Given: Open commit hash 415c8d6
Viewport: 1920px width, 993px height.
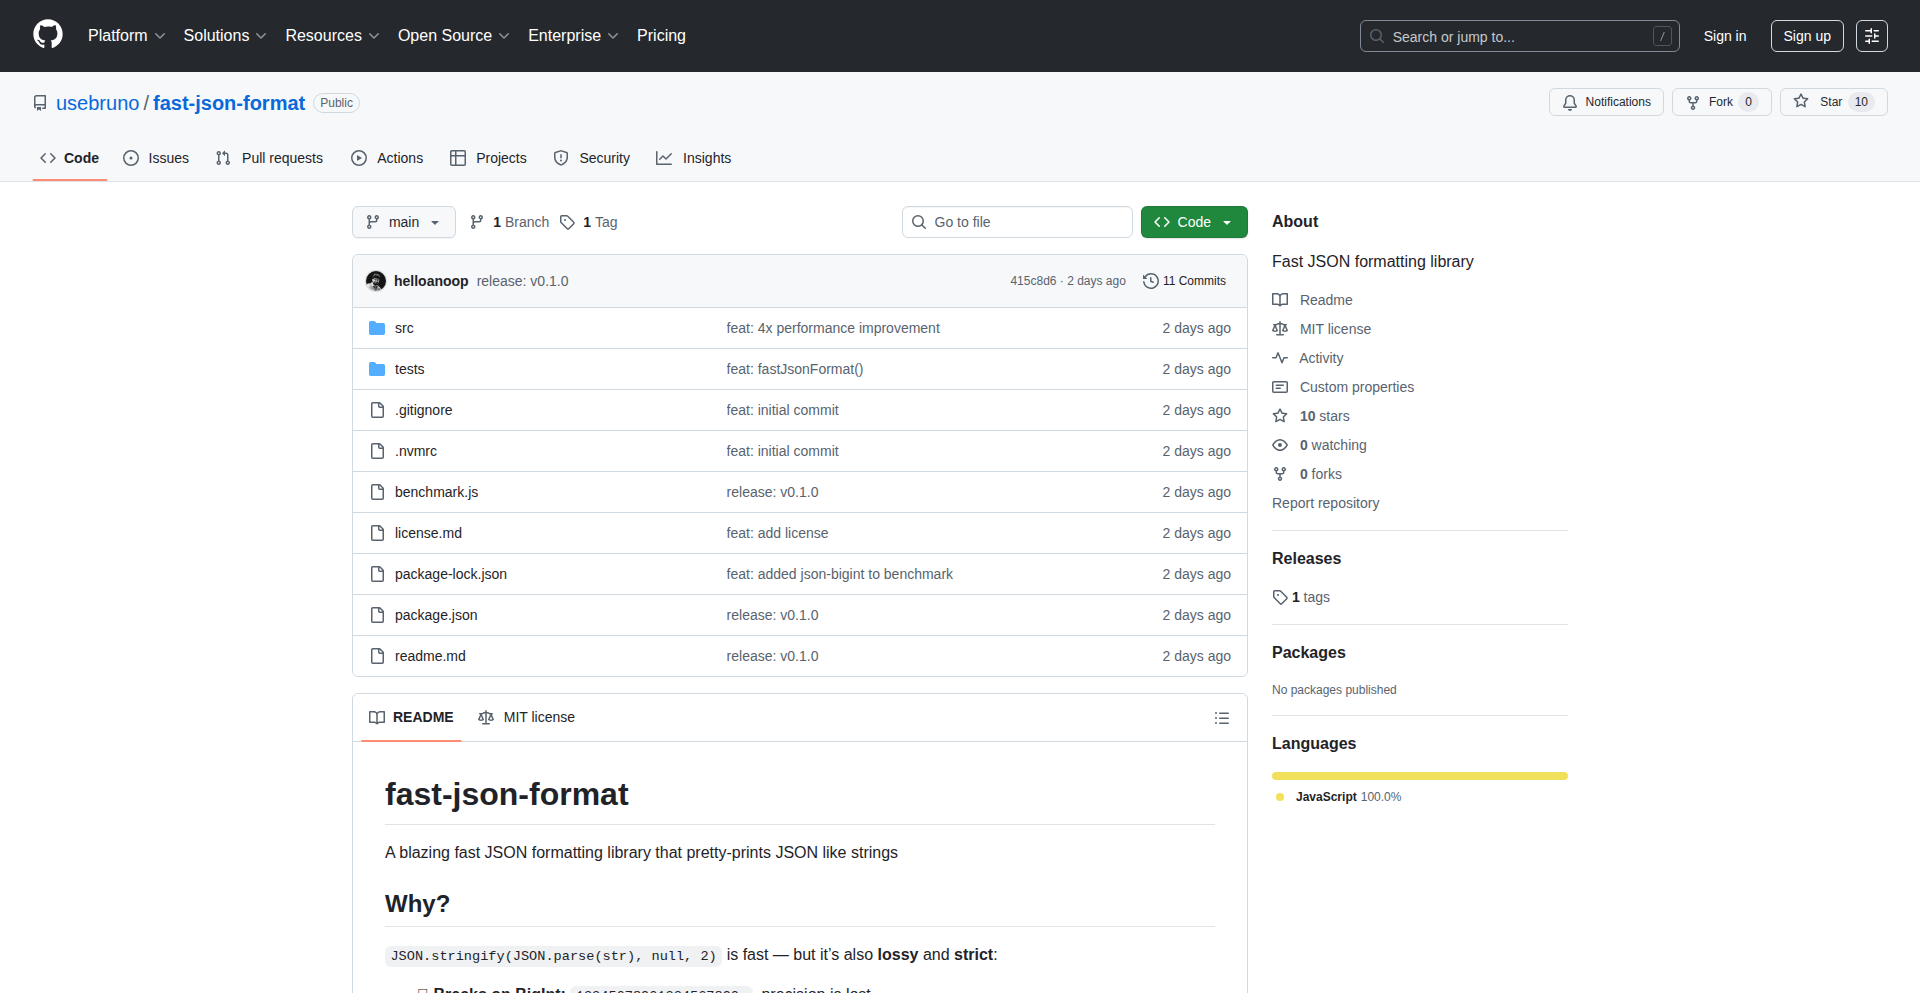Looking at the screenshot, I should click(1033, 281).
